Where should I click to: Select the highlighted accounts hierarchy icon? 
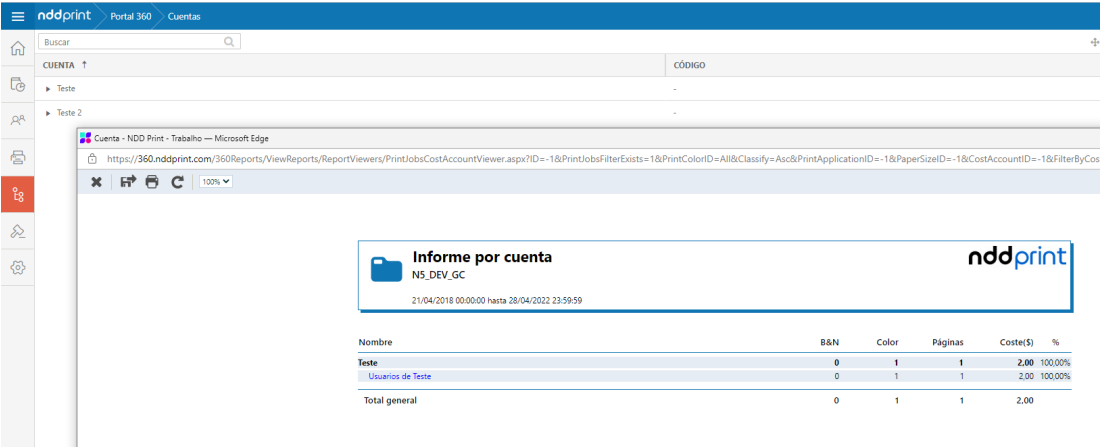coord(17,194)
